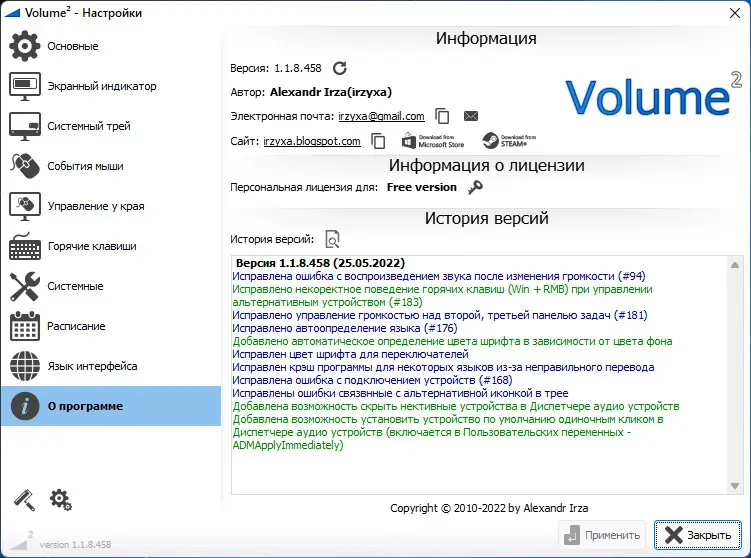751x558 pixels.
Task: Open full version history document icon
Action: tap(332, 239)
